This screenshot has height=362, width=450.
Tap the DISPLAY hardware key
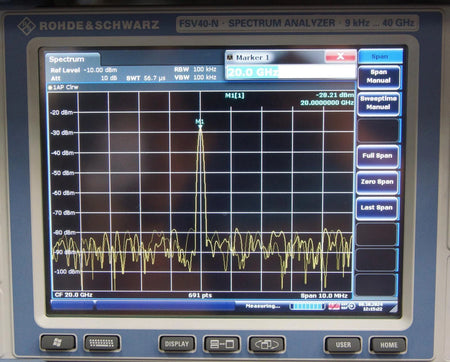pos(177,344)
